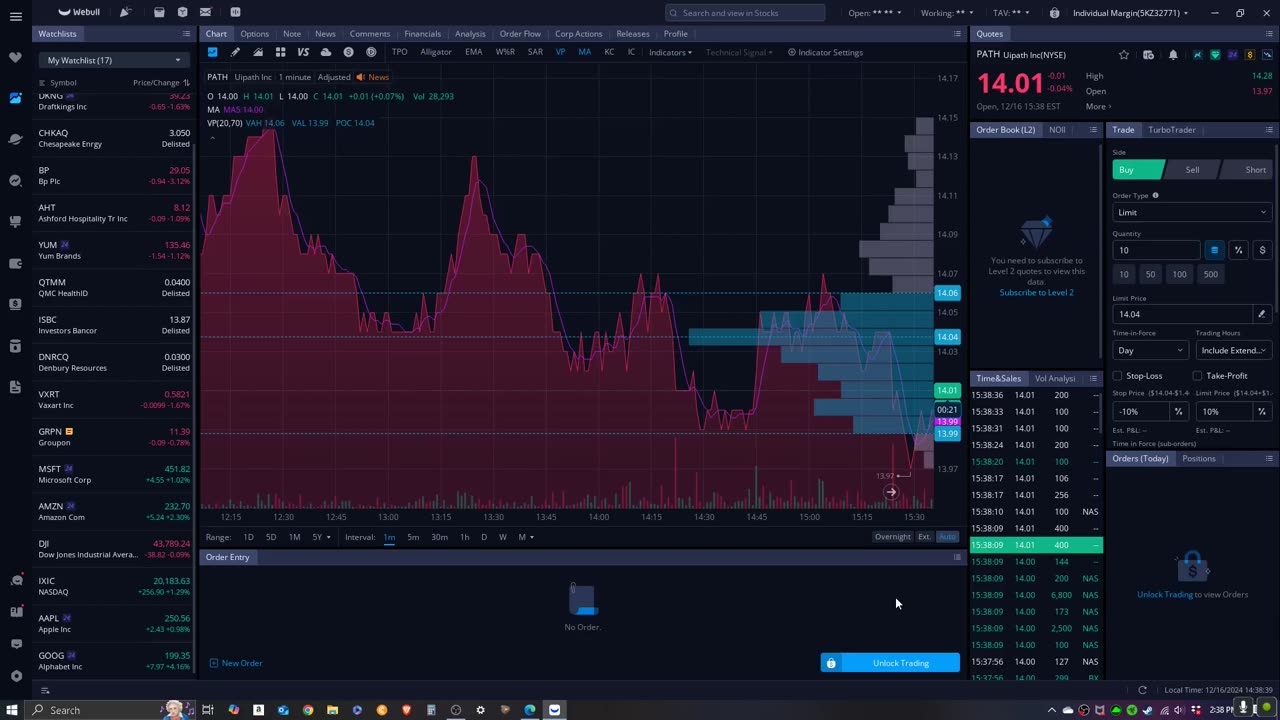This screenshot has height=720, width=1280.
Task: Open the Webull main hamburger menu
Action: coord(15,16)
